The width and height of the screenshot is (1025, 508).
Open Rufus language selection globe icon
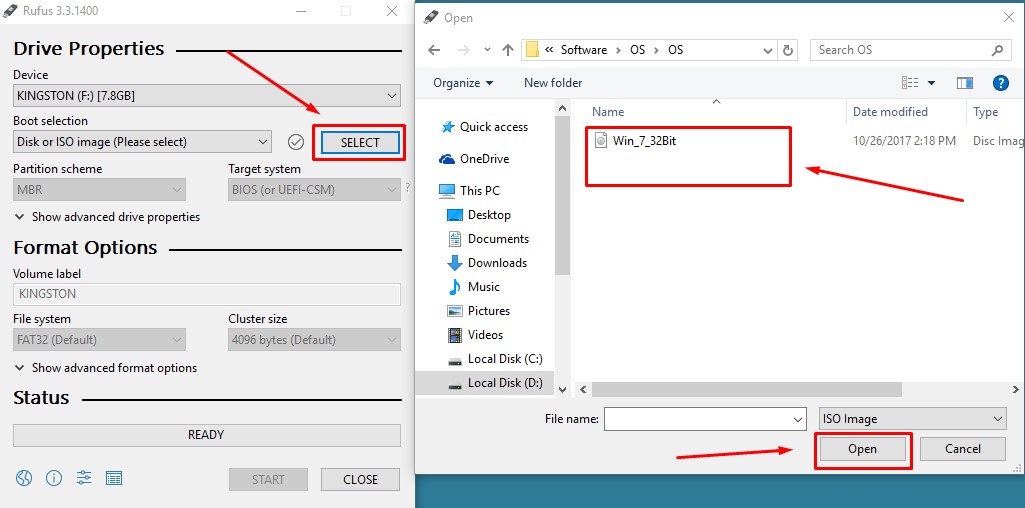[x=24, y=479]
